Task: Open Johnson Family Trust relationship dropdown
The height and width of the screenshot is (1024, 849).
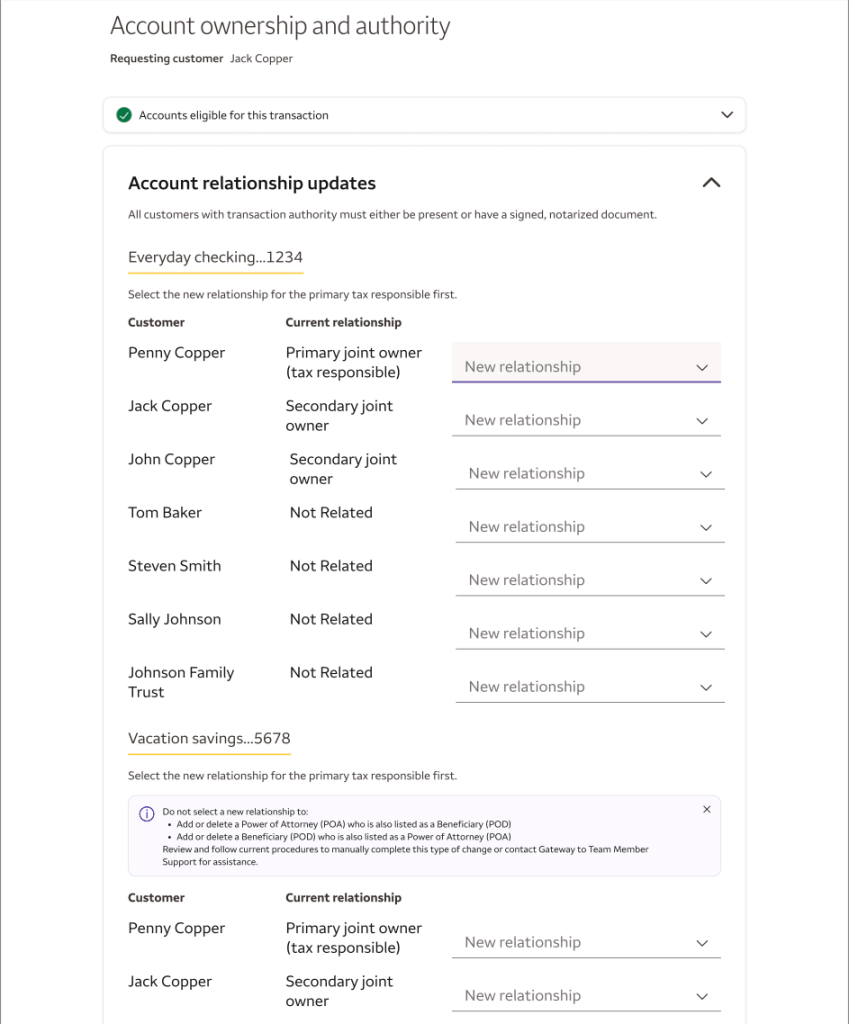Action: pyautogui.click(x=589, y=687)
